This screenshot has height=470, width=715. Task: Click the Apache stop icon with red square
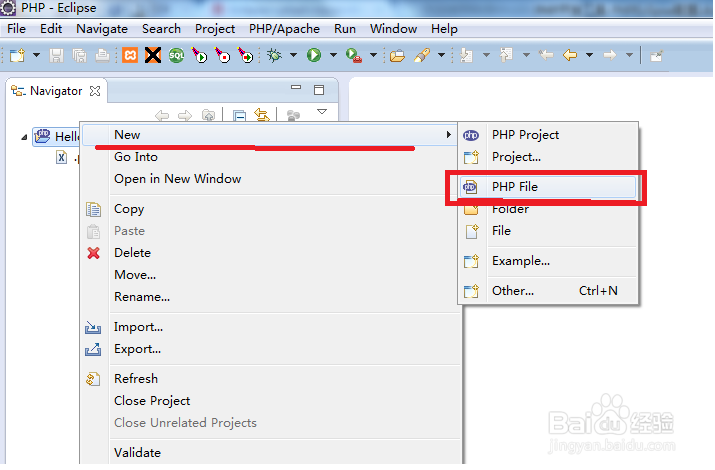tap(223, 56)
